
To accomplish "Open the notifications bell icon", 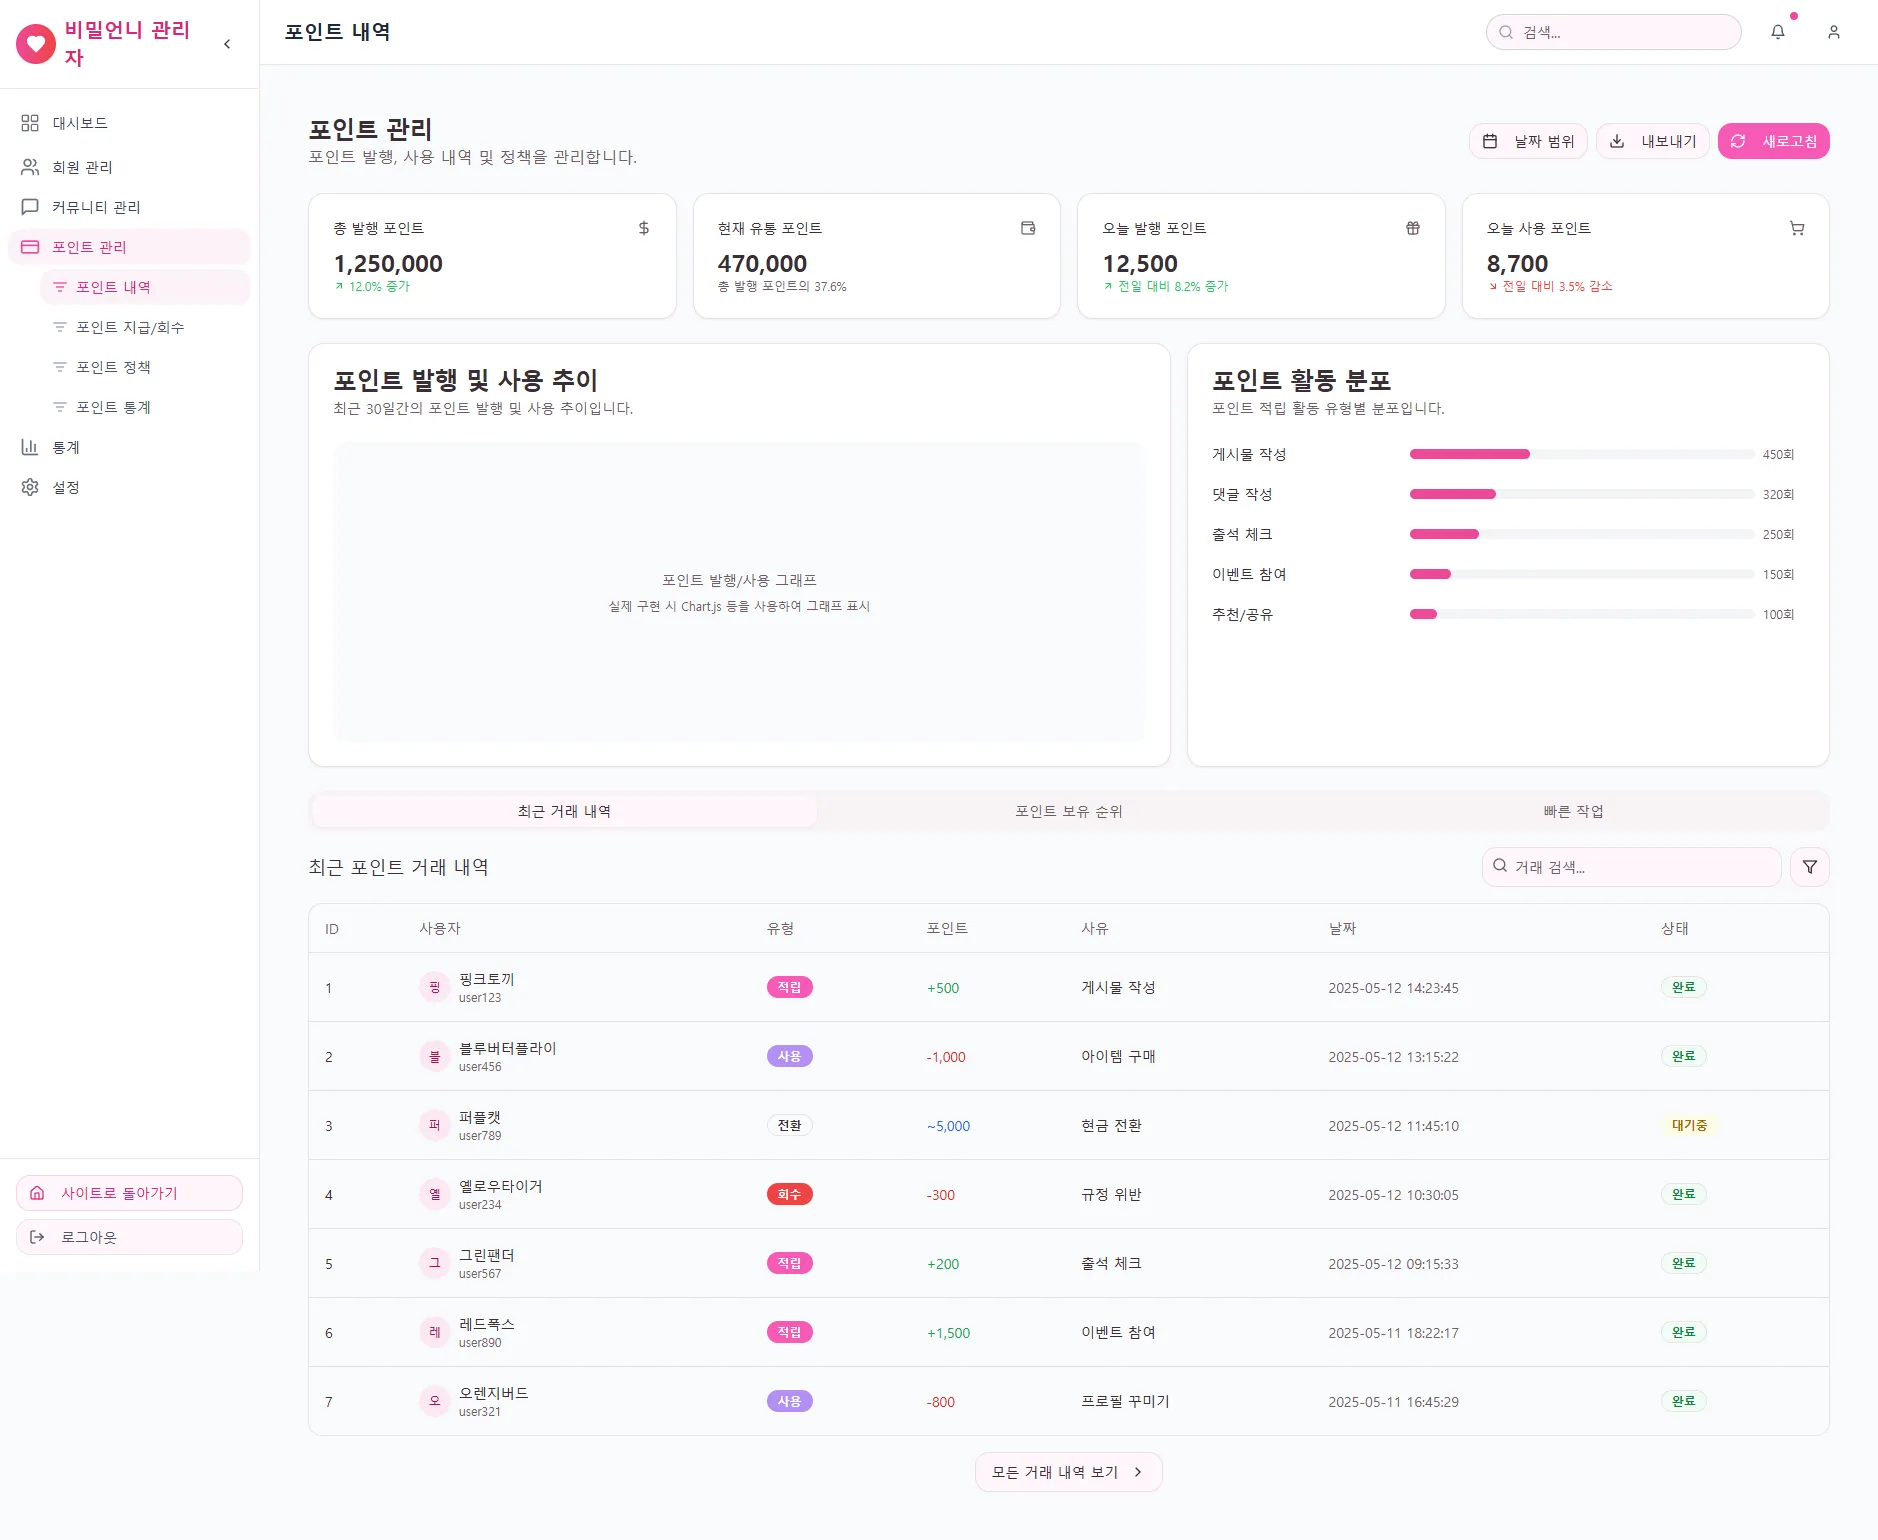I will coord(1778,32).
